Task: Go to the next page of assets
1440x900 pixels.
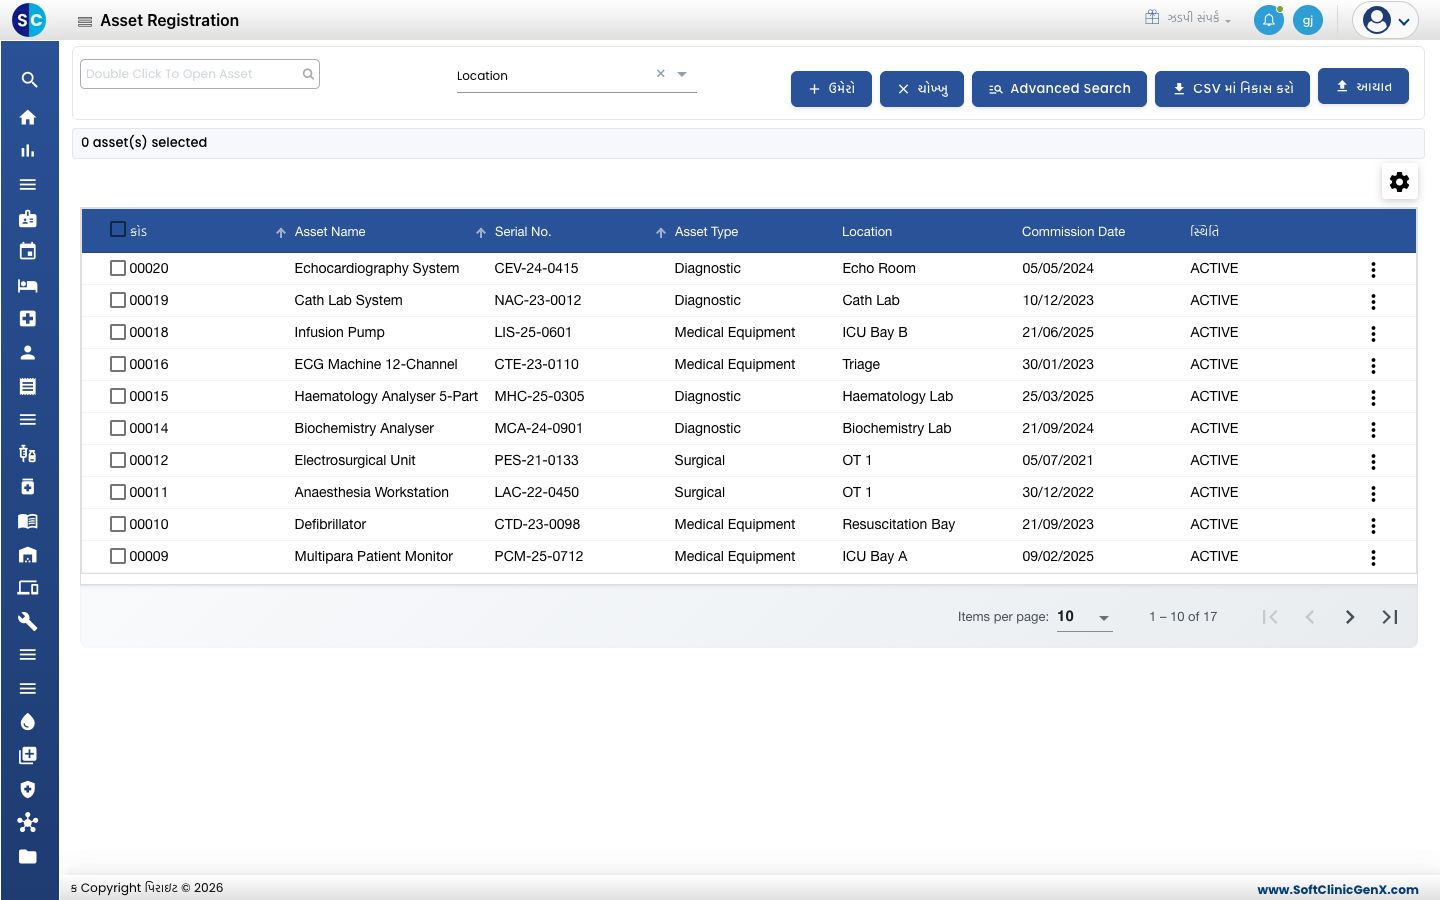Action: click(1350, 617)
